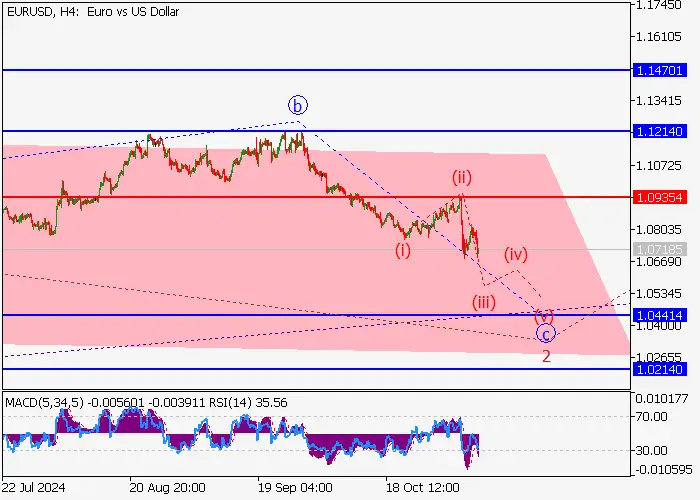Image resolution: width=700 pixels, height=500 pixels.
Task: Click the gray 1.07185 current price label
Action: pyautogui.click(x=659, y=249)
